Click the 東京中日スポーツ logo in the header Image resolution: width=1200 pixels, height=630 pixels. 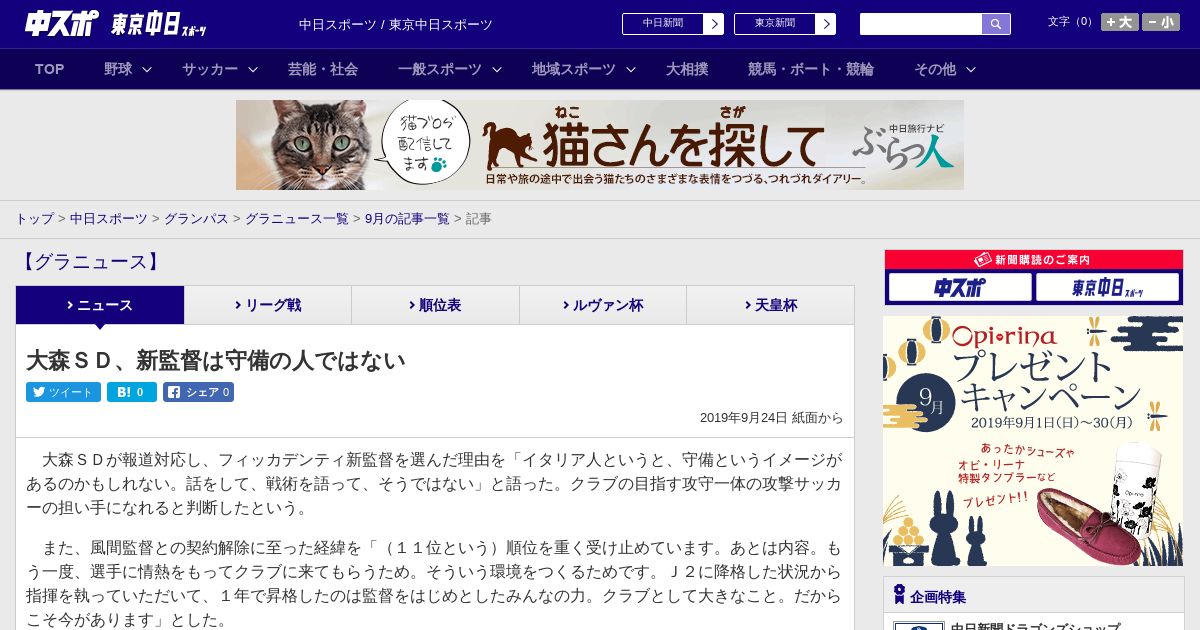[x=159, y=25]
